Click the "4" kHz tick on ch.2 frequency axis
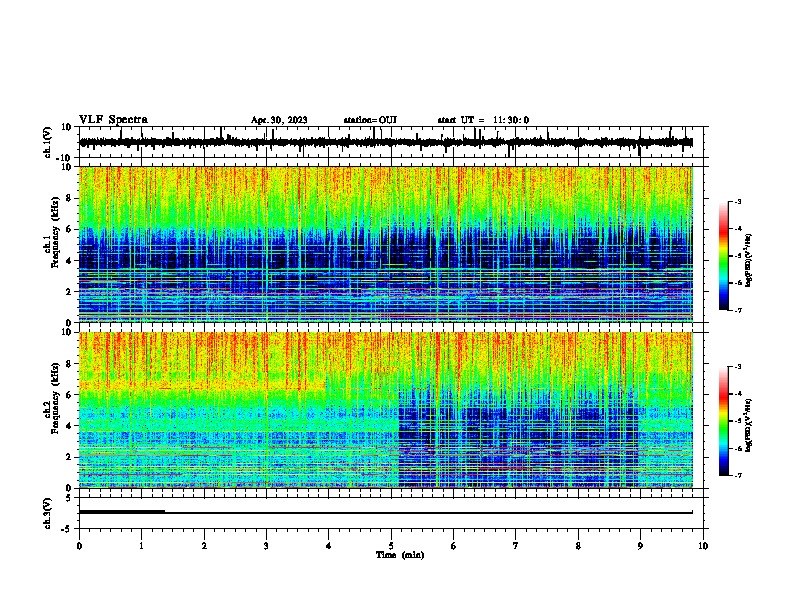The width and height of the screenshot is (792, 612). (x=69, y=426)
